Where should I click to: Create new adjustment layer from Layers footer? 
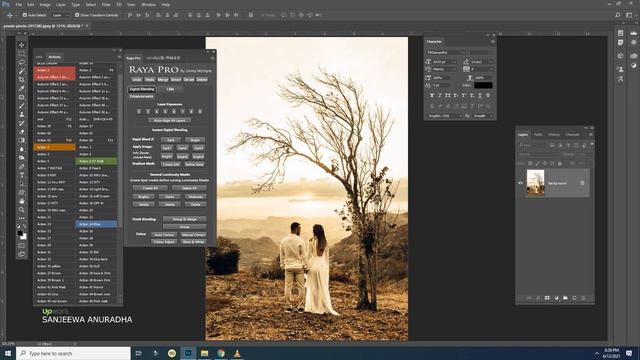click(x=556, y=298)
